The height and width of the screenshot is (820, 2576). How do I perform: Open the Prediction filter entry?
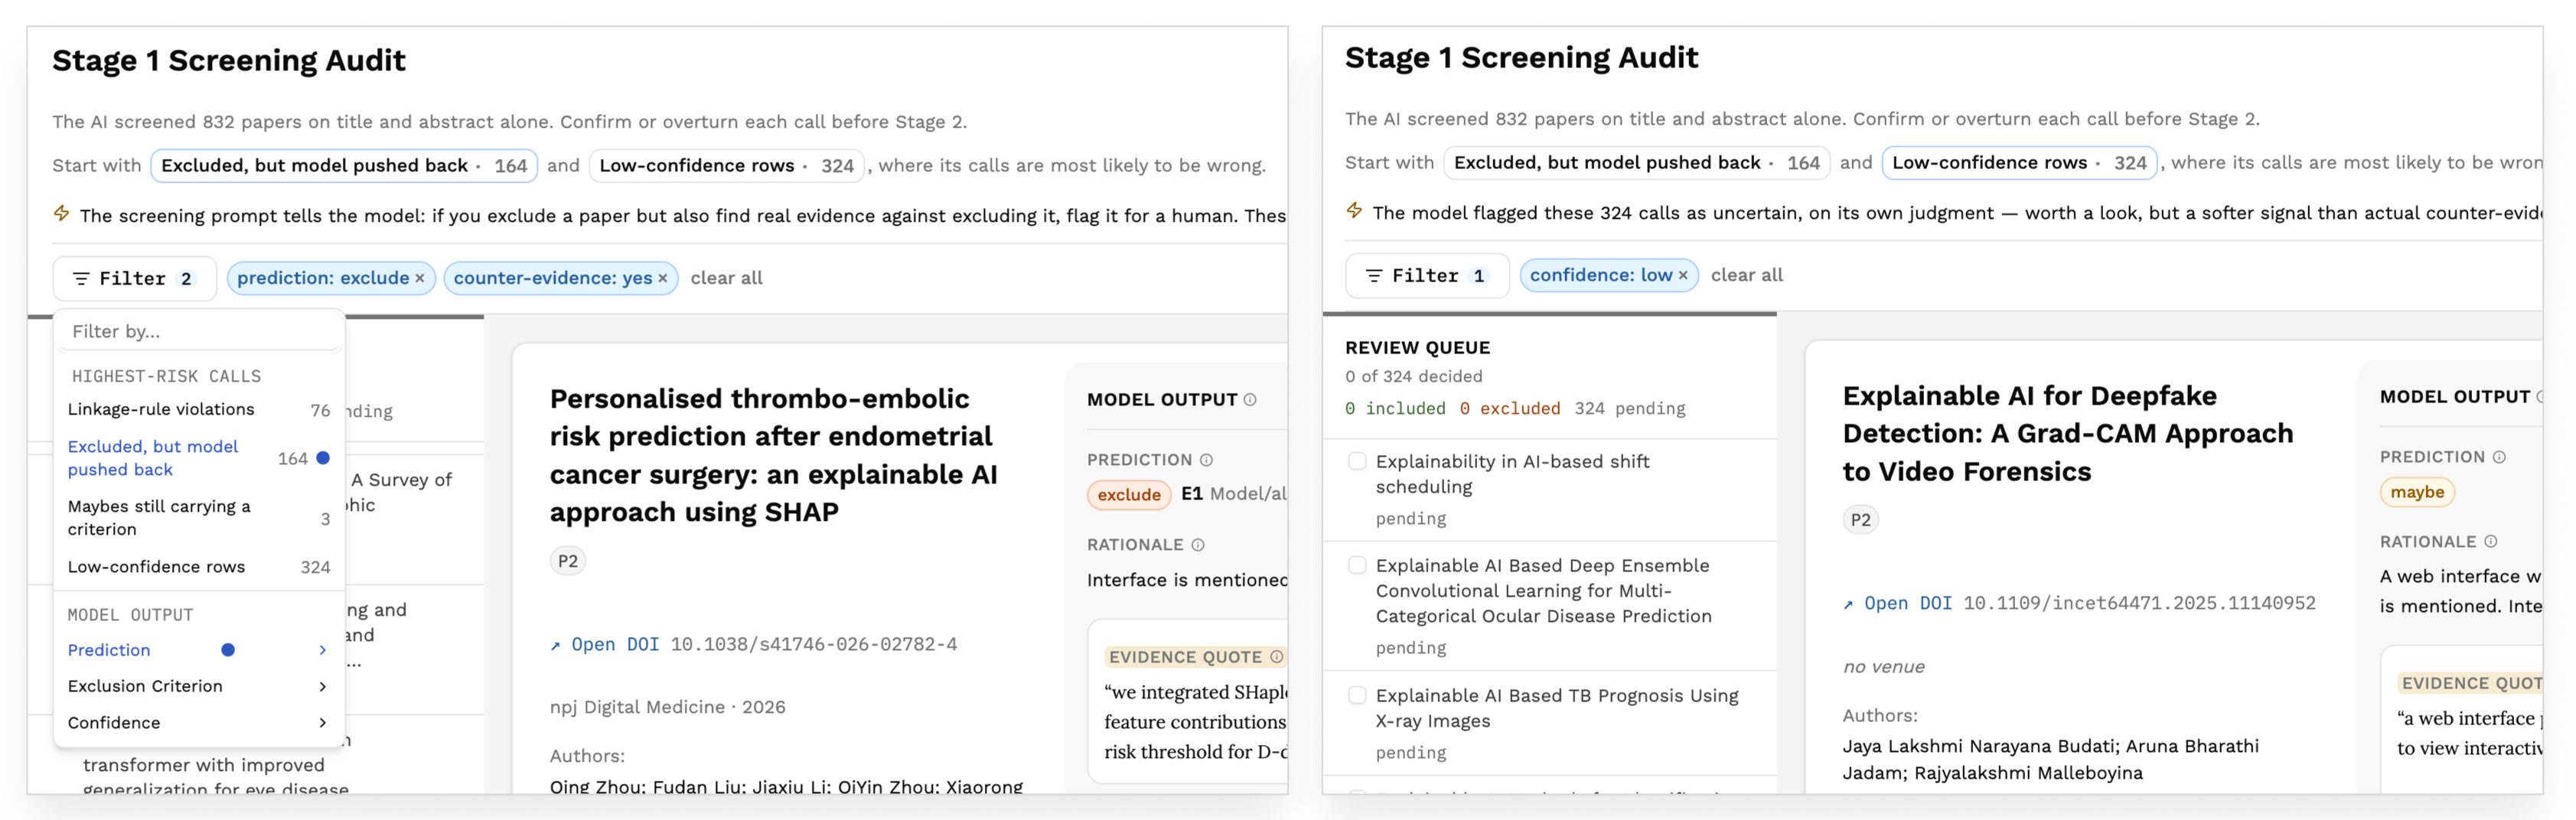pos(199,650)
